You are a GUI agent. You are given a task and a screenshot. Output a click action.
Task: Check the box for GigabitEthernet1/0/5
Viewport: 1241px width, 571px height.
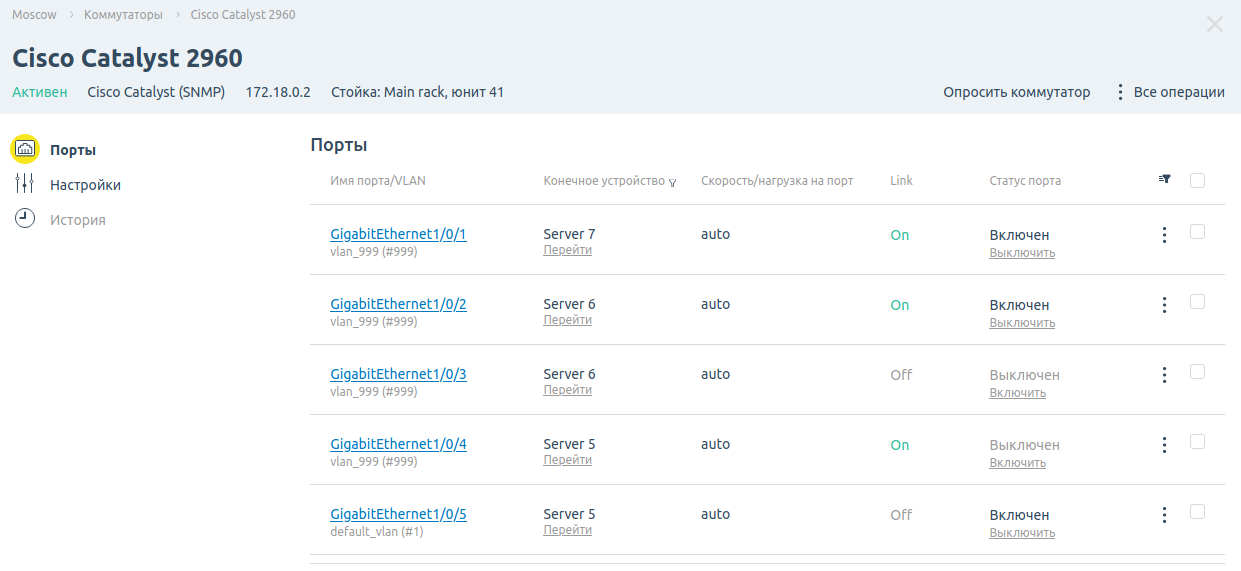1197,511
